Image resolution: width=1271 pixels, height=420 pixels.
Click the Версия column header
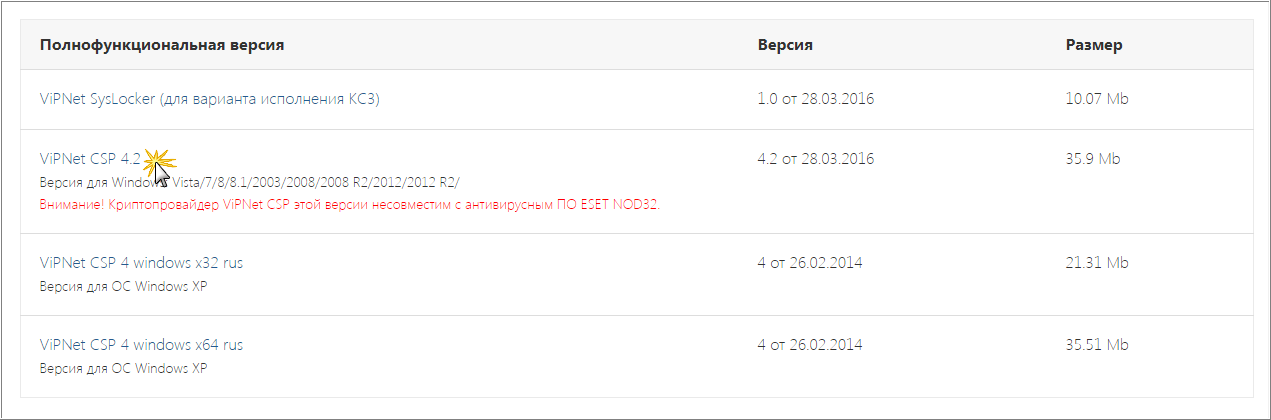[x=785, y=45]
